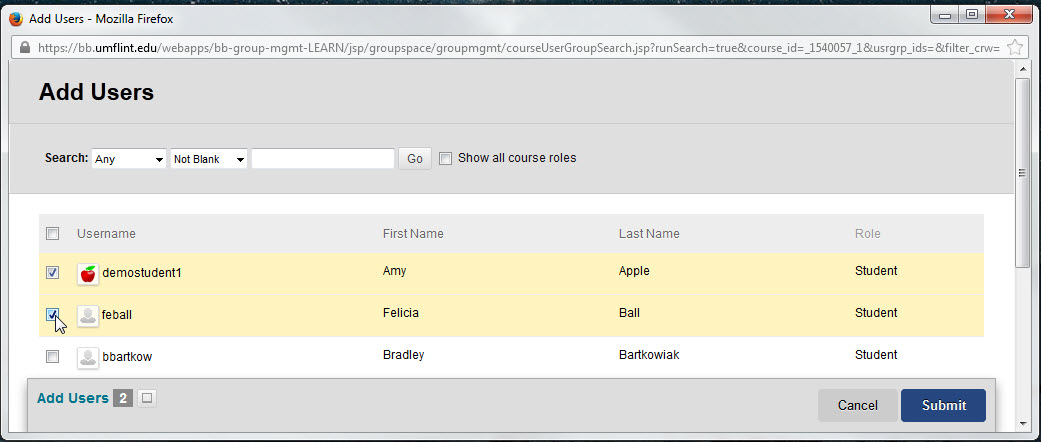Open the Any search field dropdown
This screenshot has height=442, width=1041.
(129, 159)
